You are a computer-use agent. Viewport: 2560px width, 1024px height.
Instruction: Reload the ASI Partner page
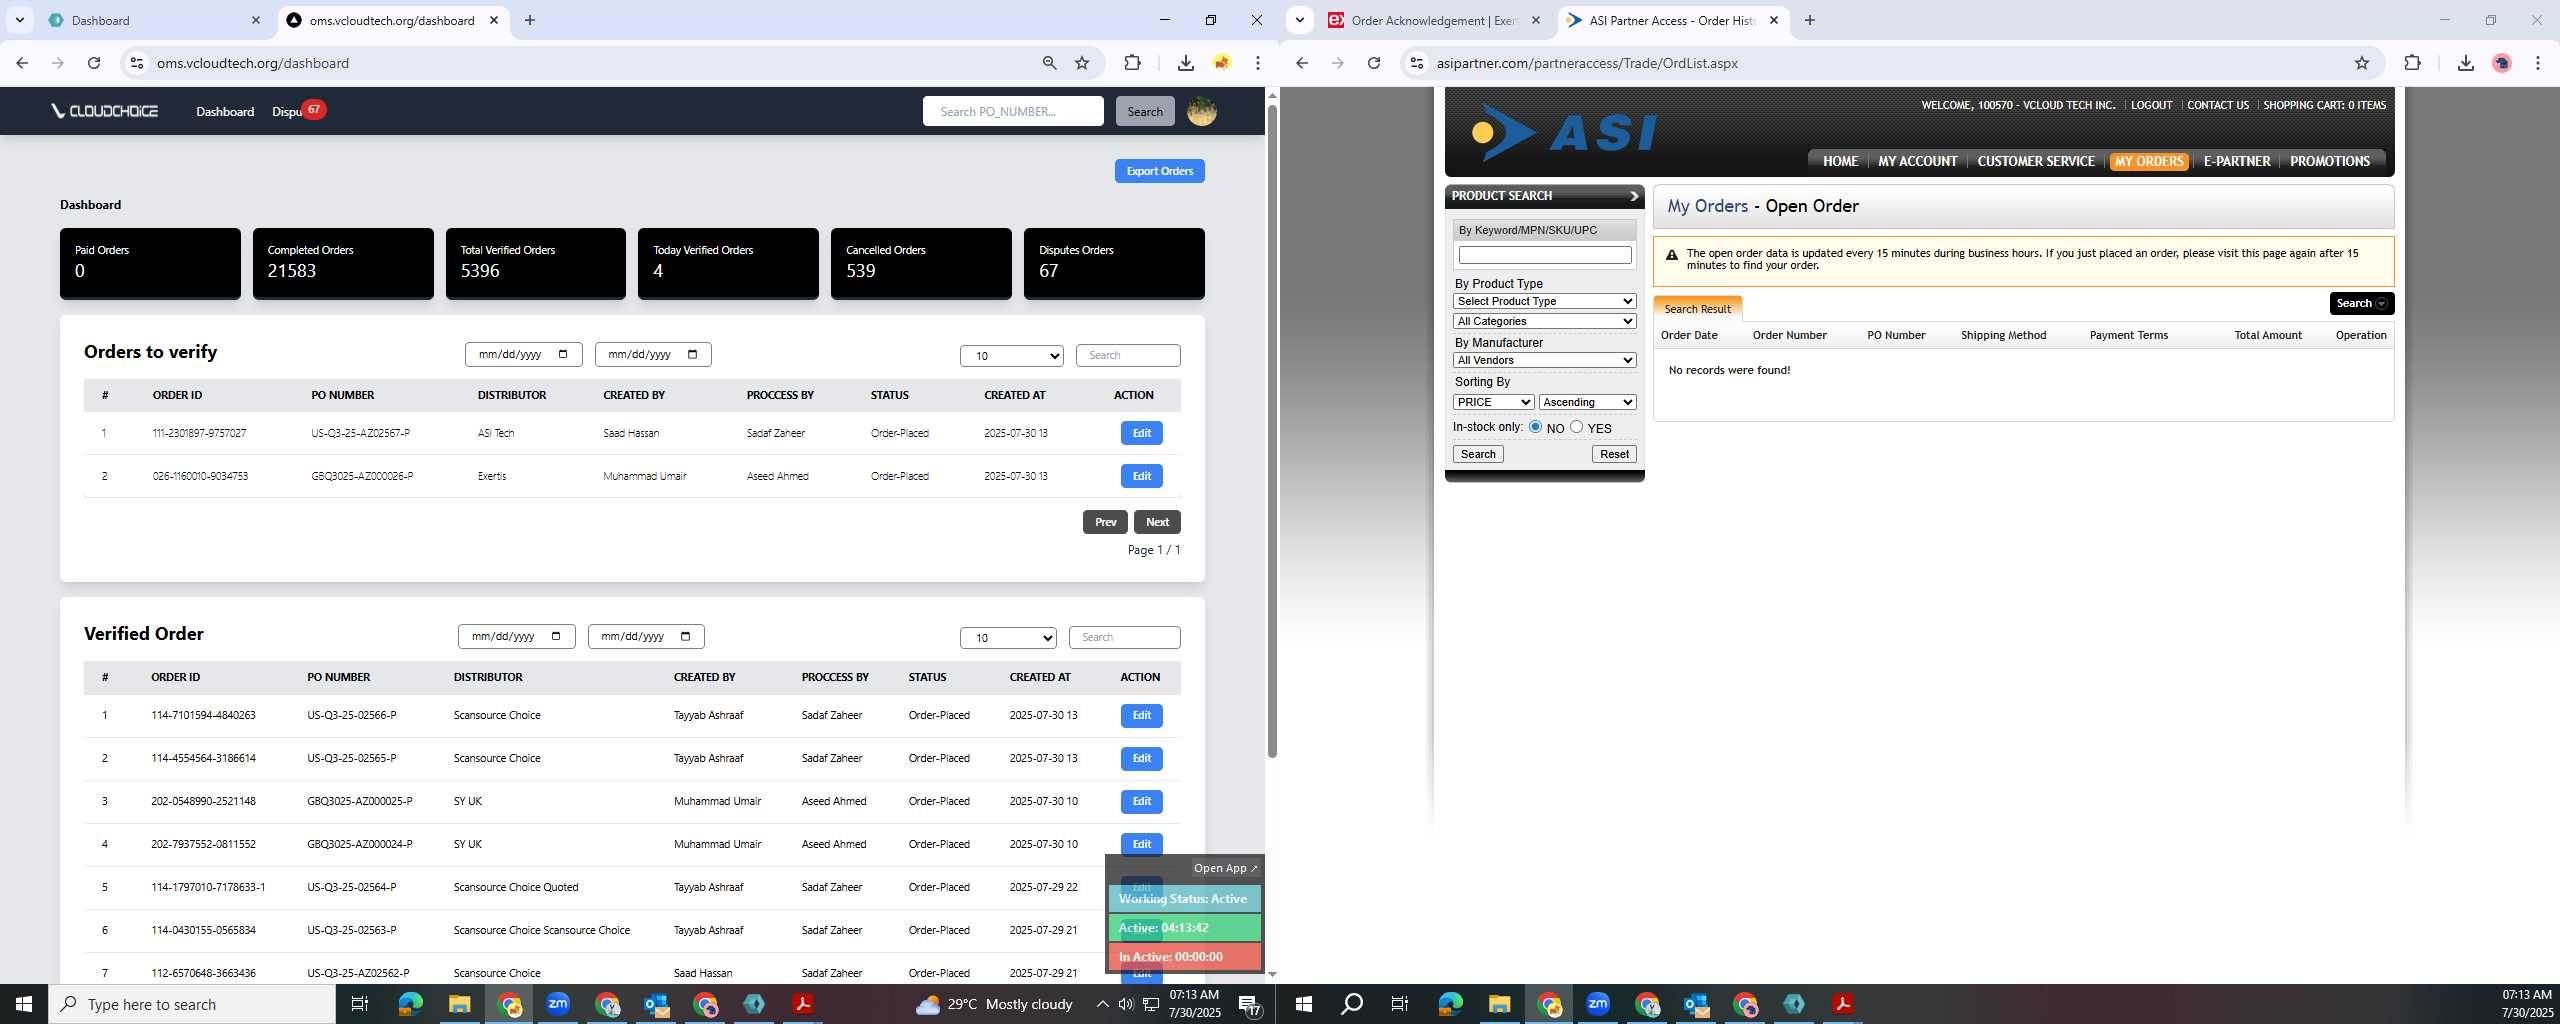tap(1374, 63)
